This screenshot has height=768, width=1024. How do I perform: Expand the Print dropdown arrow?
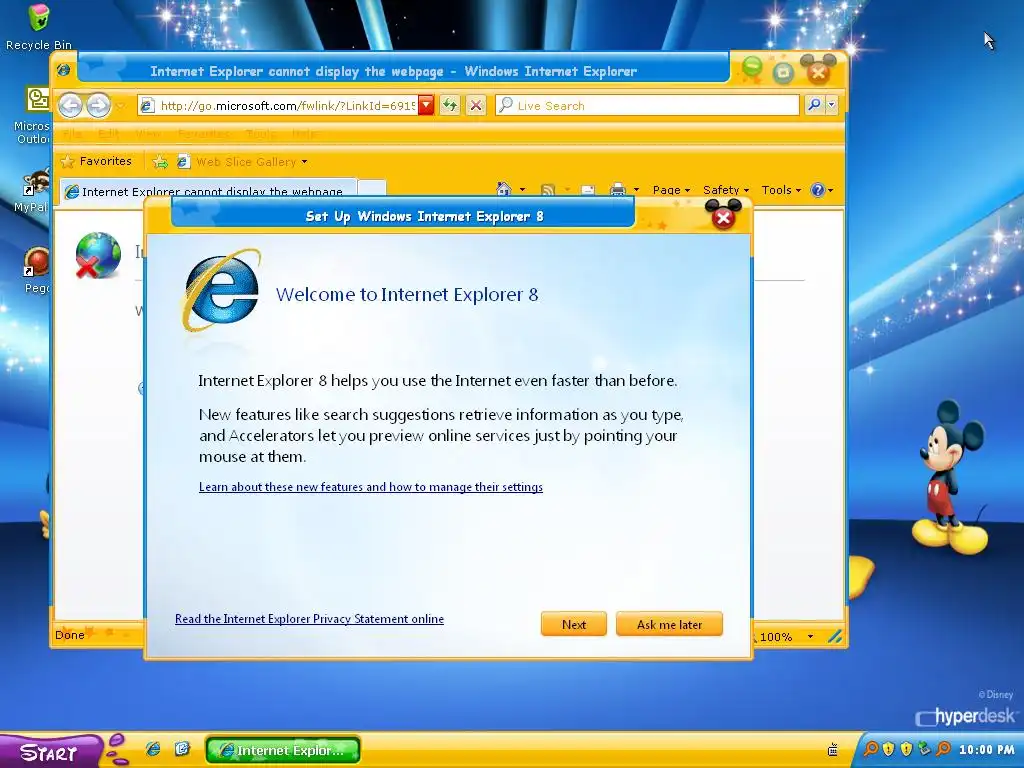coord(636,190)
